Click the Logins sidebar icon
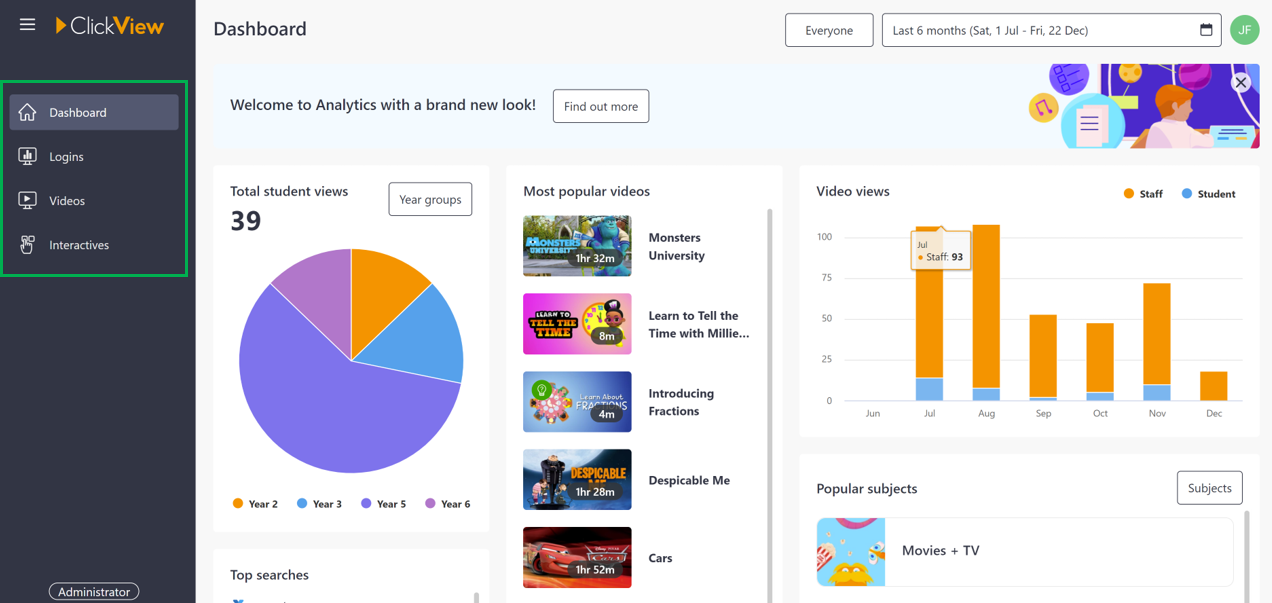 point(28,156)
